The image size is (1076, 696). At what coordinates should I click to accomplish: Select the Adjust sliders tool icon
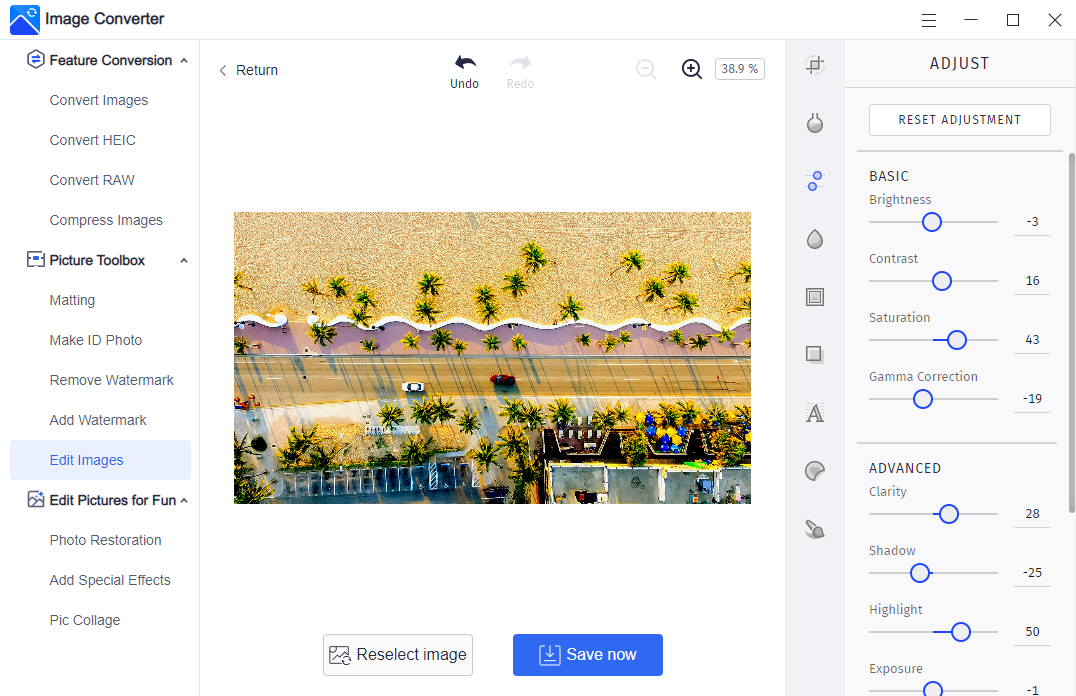(x=815, y=181)
